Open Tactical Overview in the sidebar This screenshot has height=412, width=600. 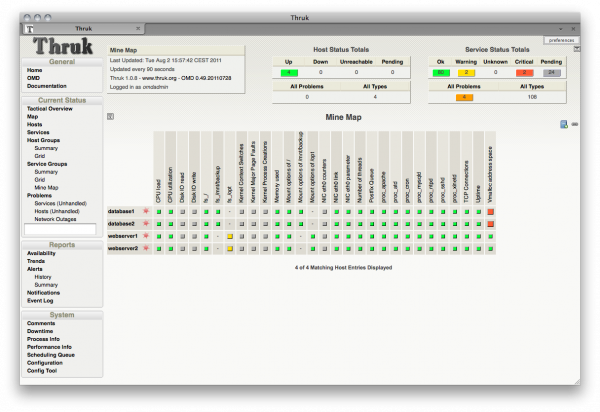pyautogui.click(x=49, y=108)
